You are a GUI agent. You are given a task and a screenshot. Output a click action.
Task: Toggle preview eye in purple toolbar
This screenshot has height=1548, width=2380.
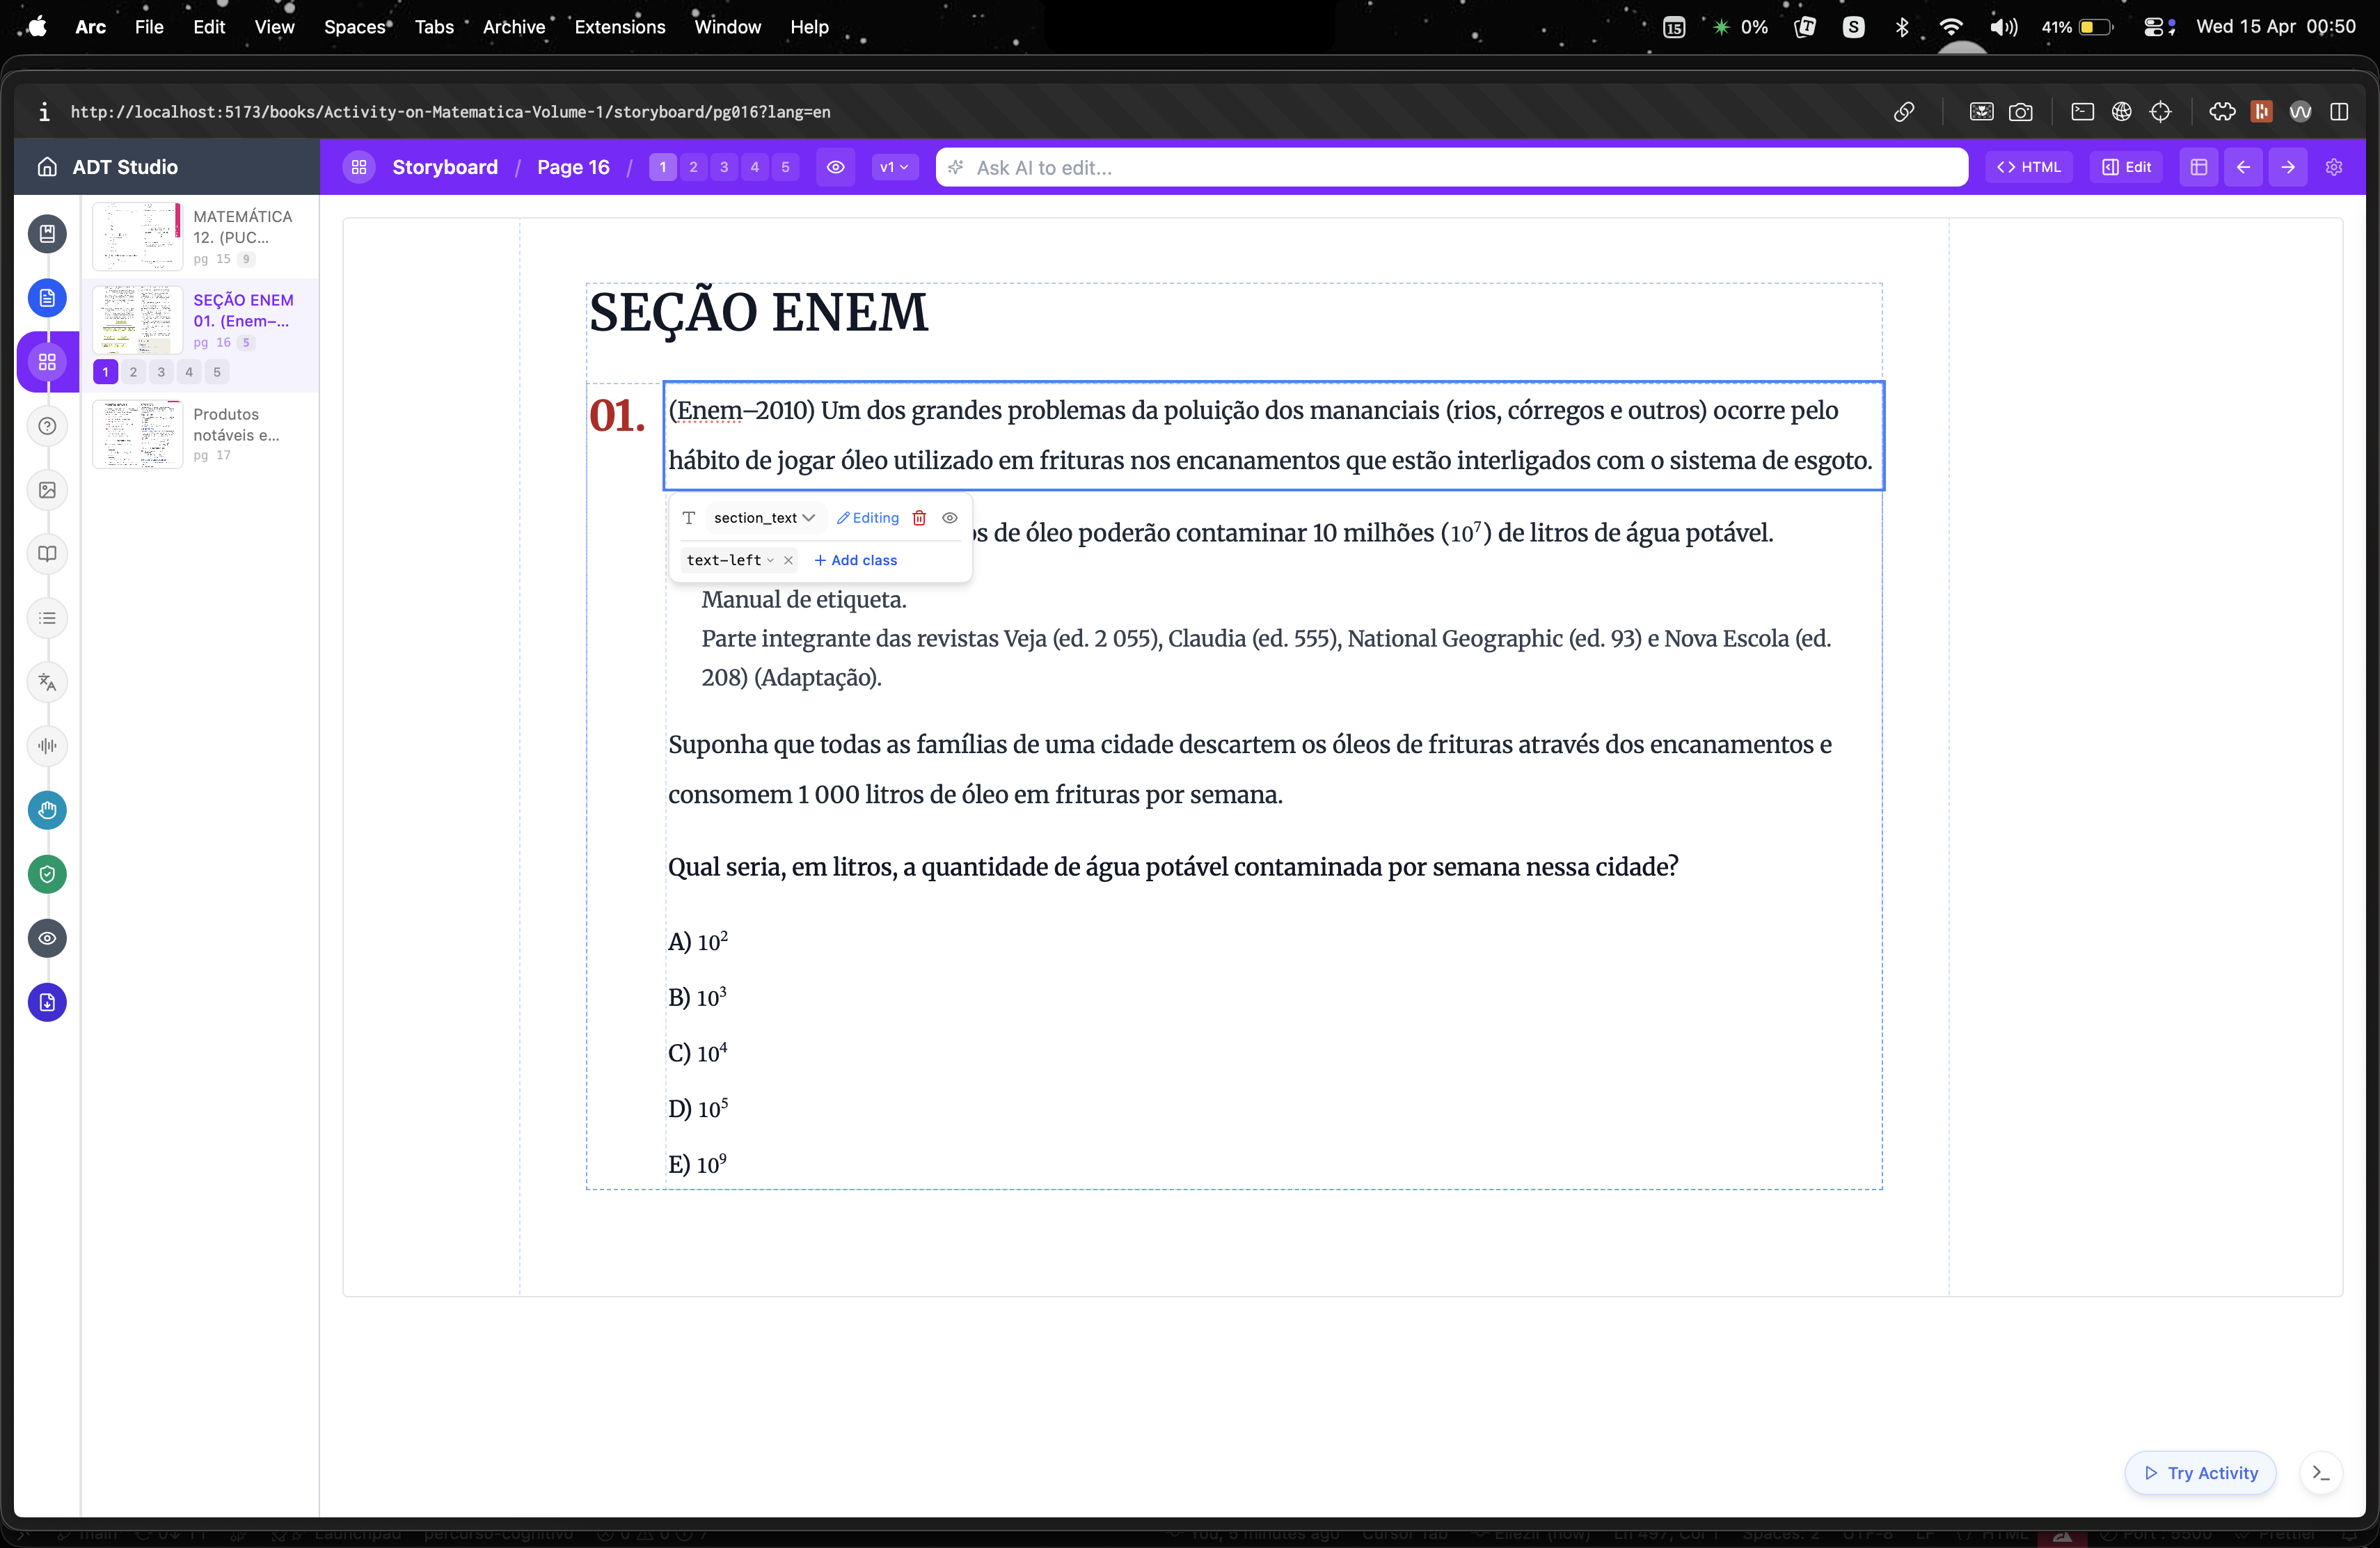tap(836, 167)
